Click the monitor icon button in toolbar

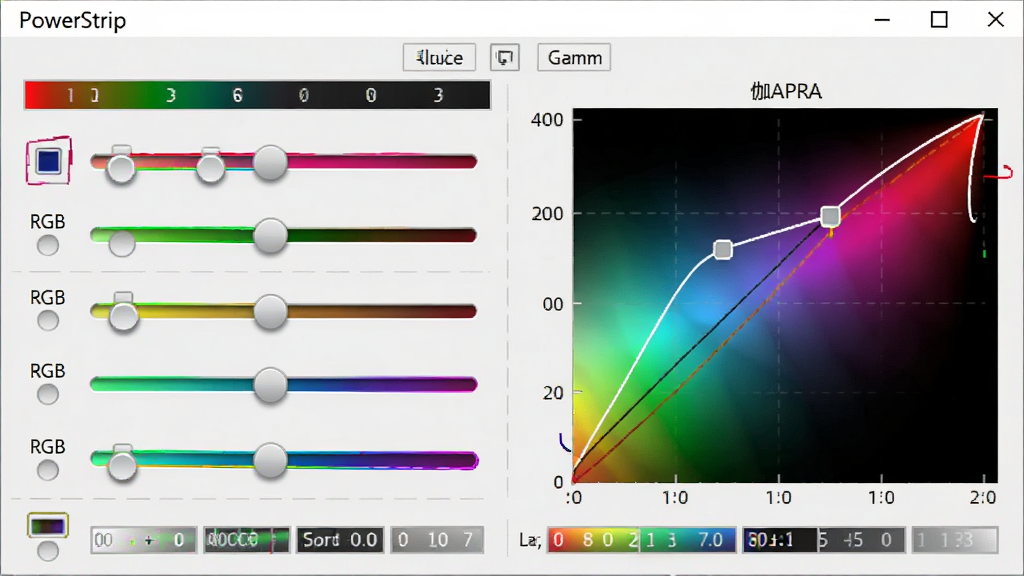[x=505, y=57]
